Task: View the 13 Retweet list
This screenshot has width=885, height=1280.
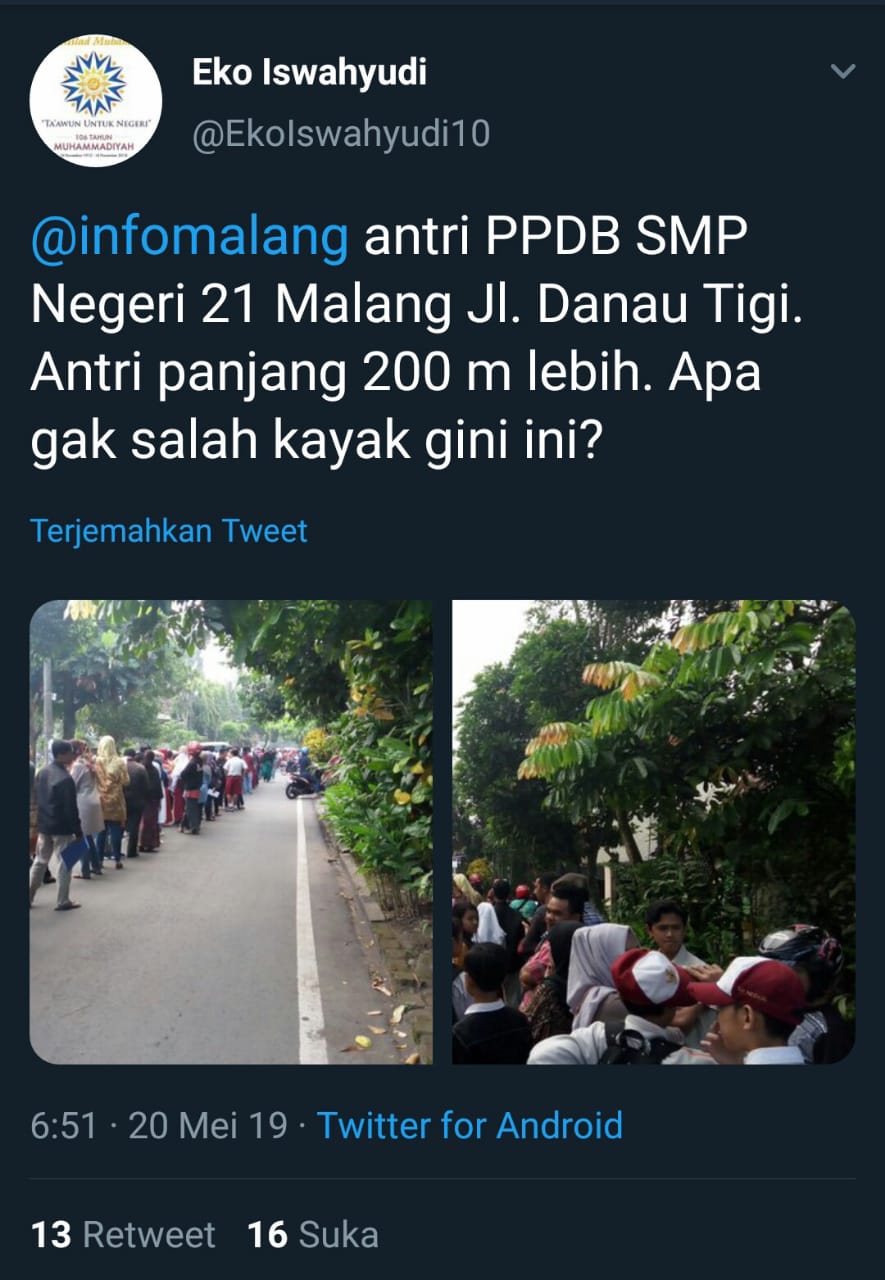Action: (123, 1235)
